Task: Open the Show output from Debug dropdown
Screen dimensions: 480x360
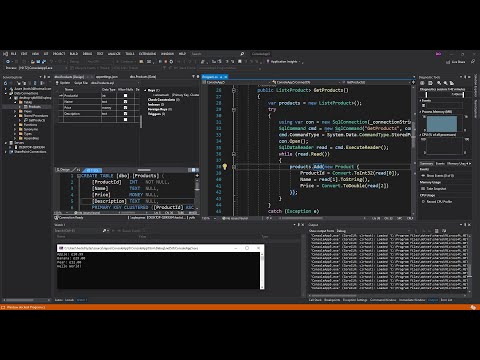Action: [374, 231]
